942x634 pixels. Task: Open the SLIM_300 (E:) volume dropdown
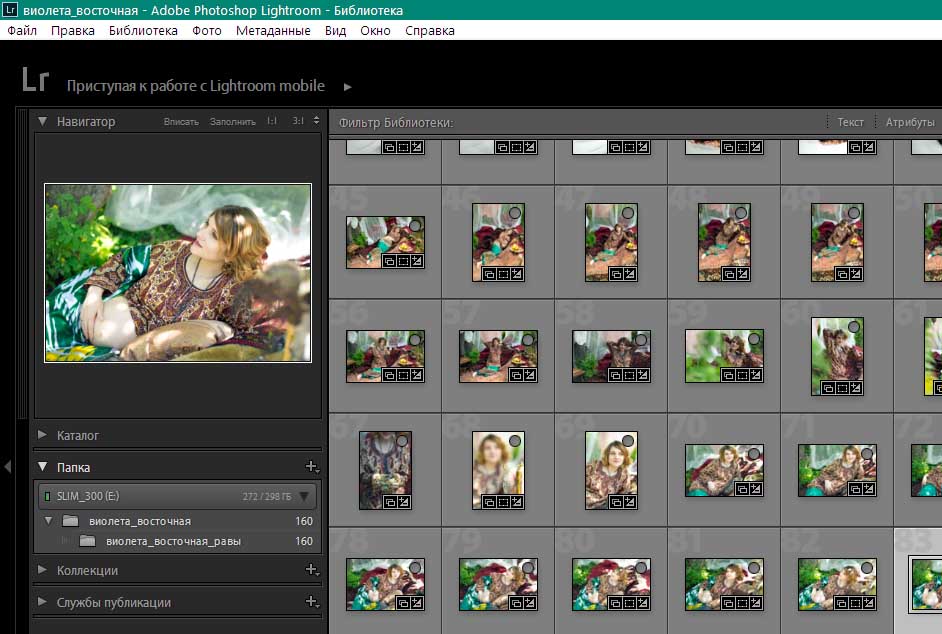point(305,496)
